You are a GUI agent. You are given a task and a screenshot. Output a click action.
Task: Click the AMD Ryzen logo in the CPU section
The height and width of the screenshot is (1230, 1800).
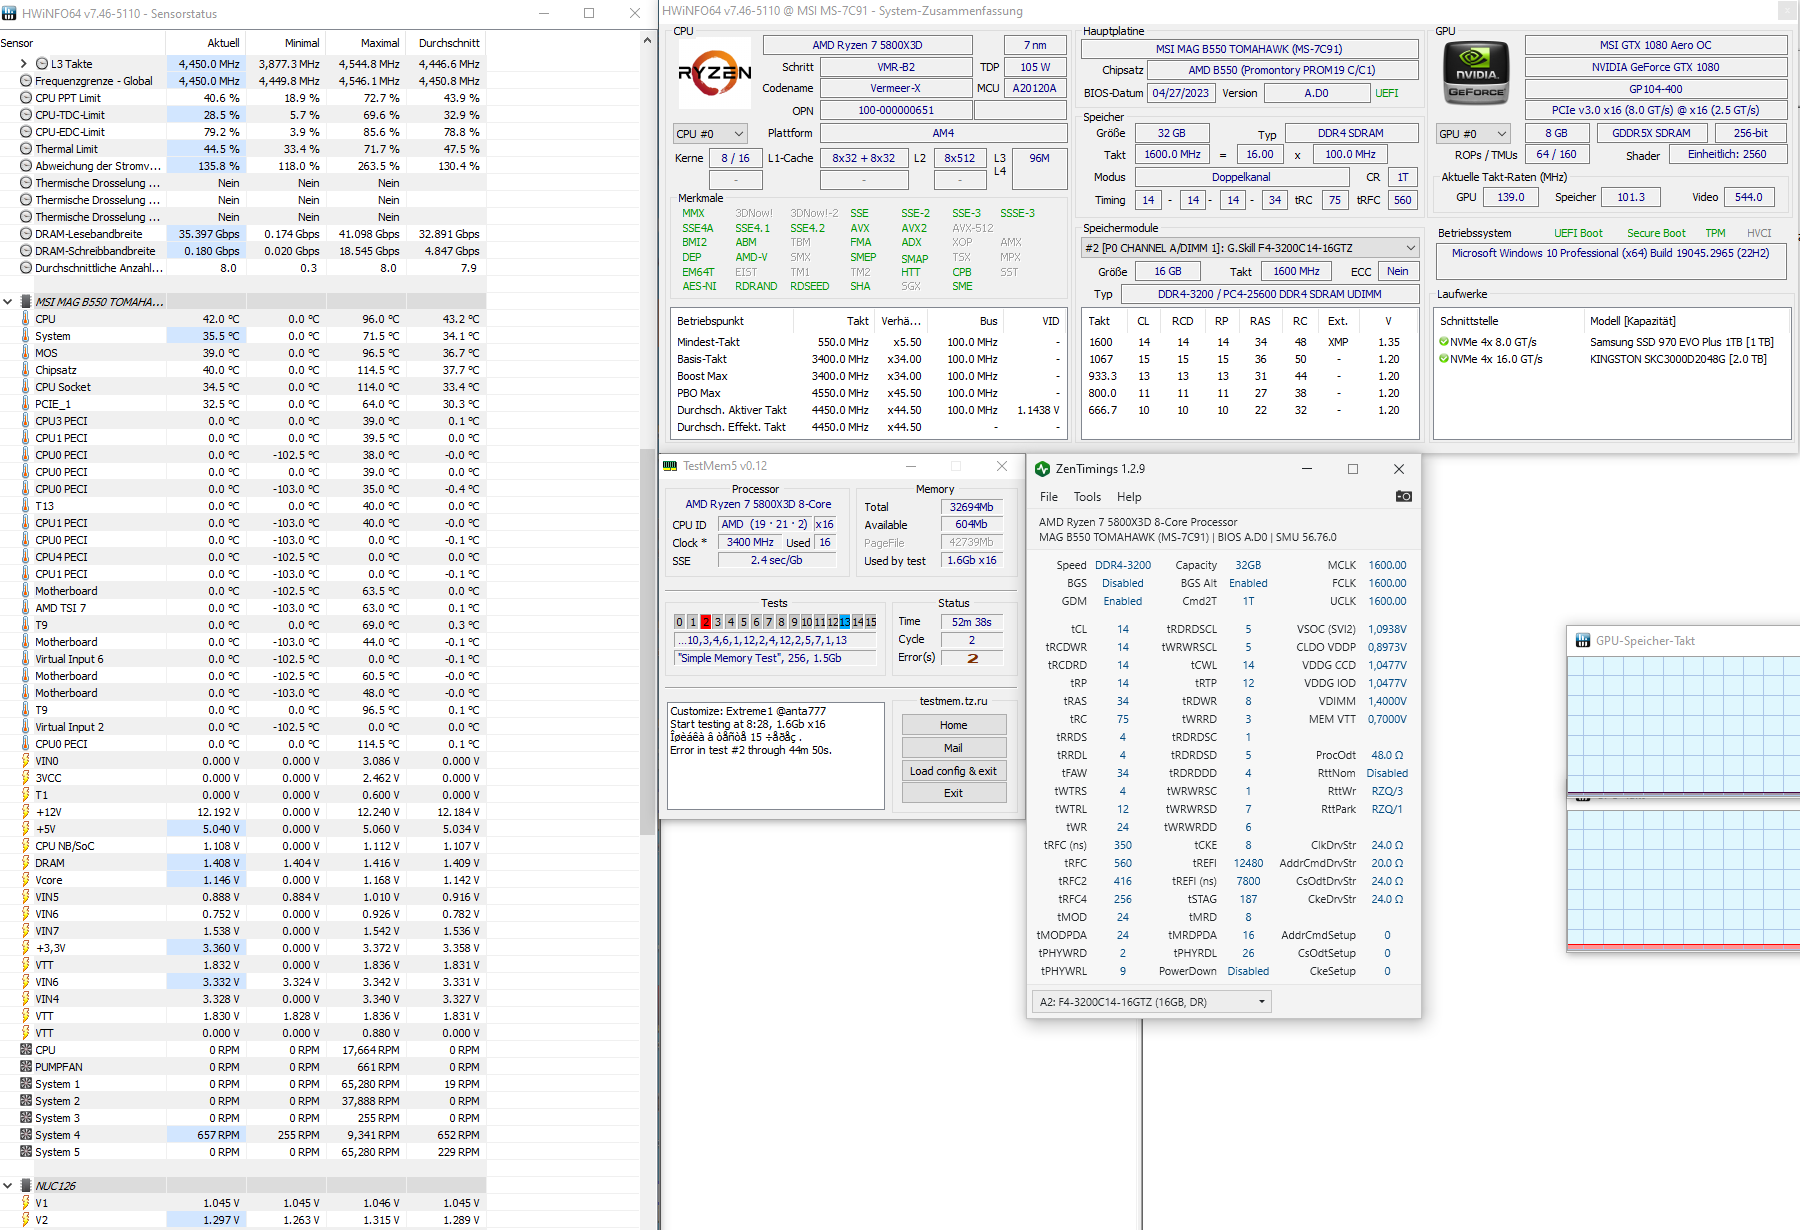[716, 75]
